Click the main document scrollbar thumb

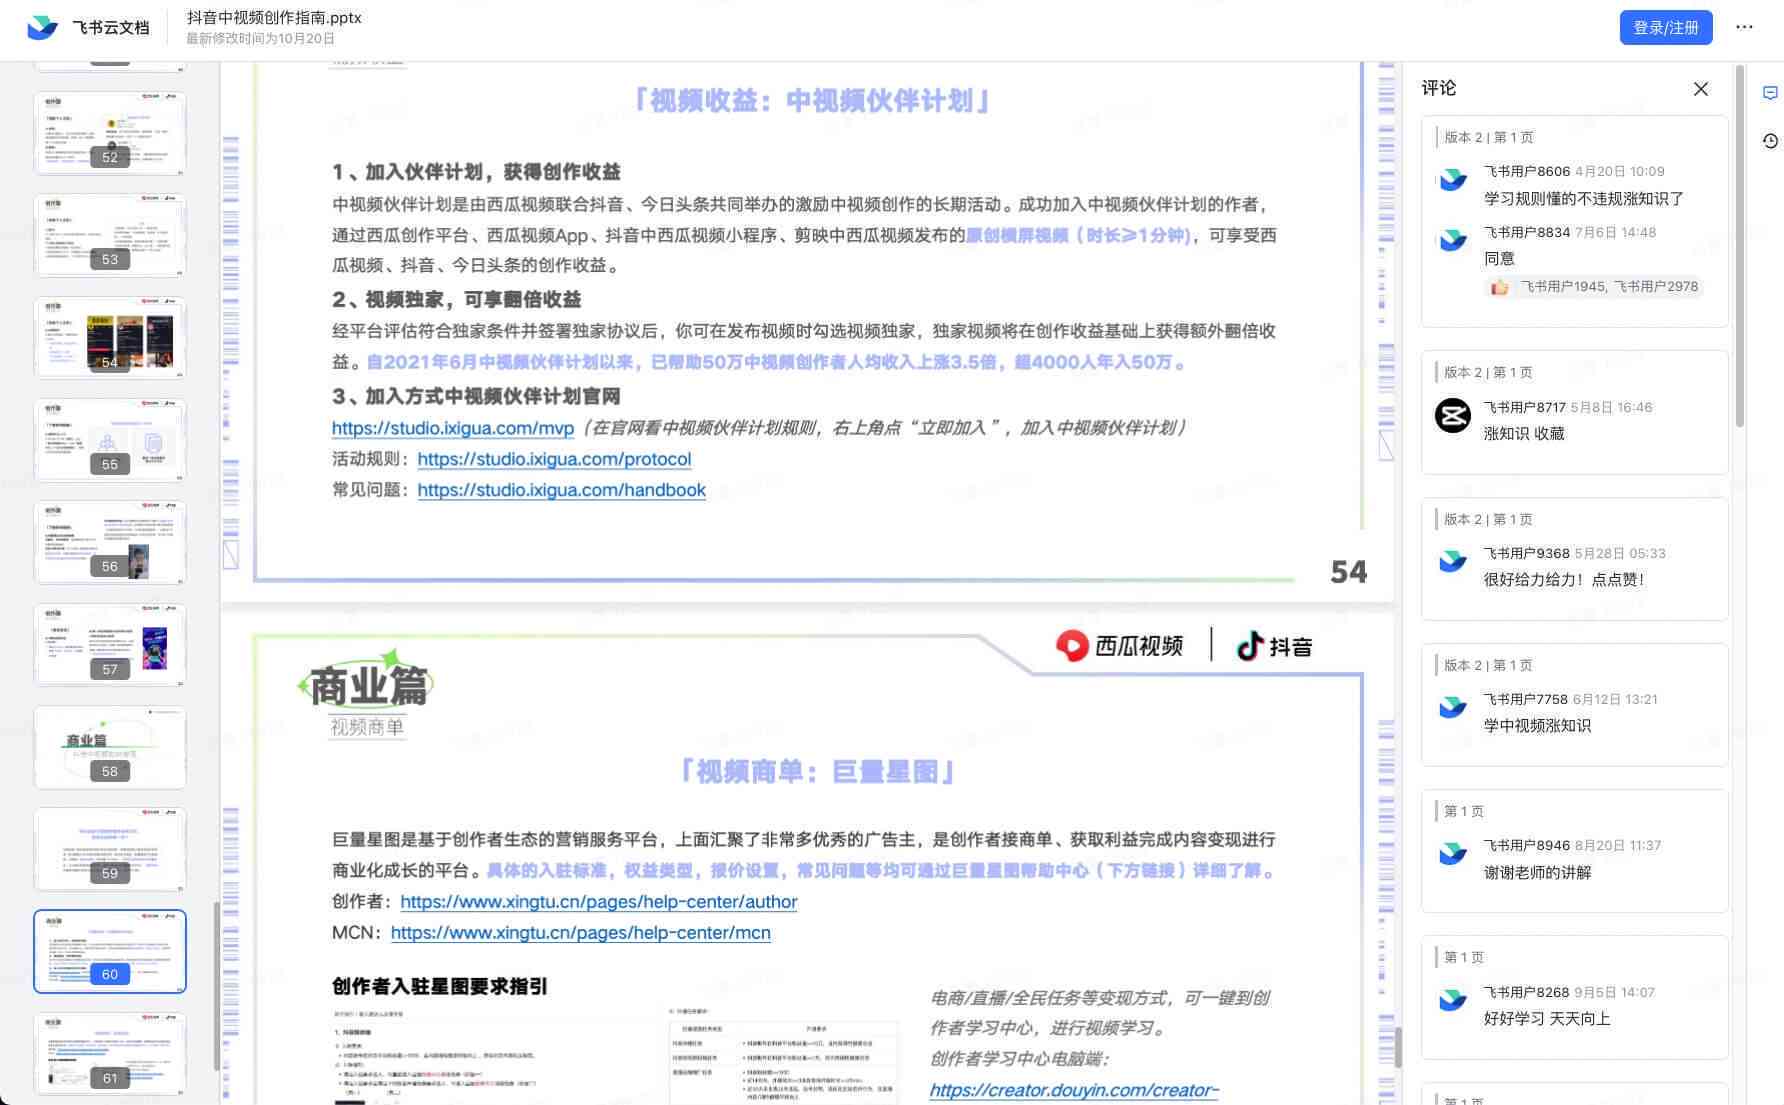1398,1048
